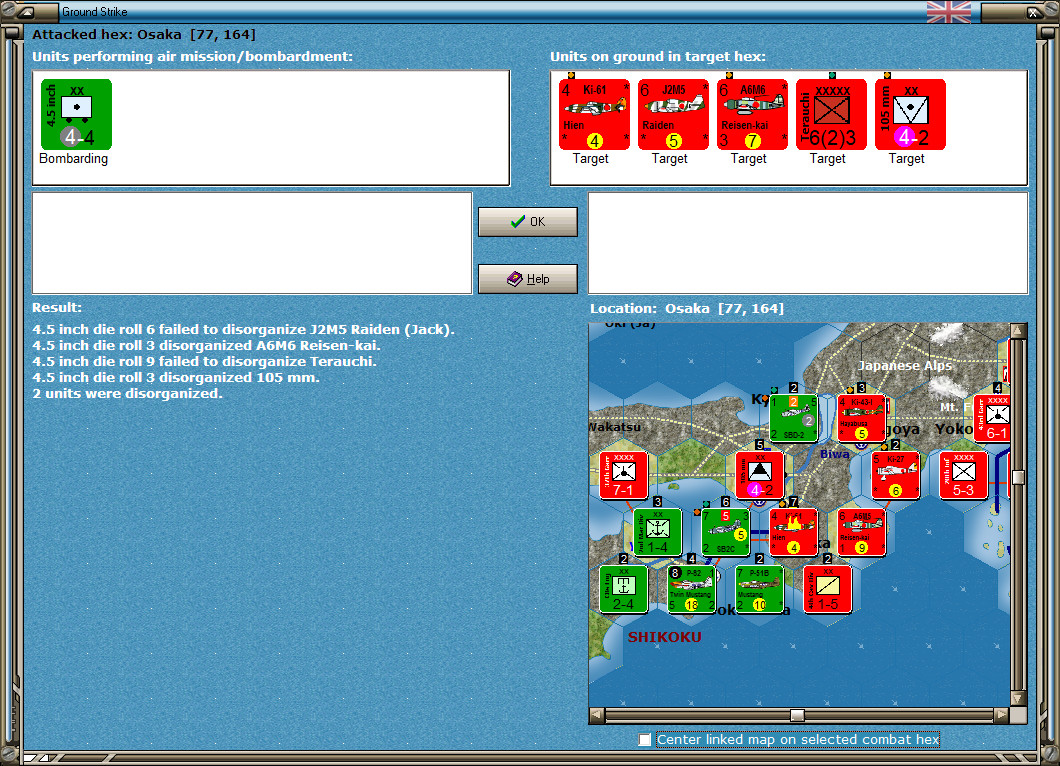Click the map horizontal scrollbar thumb
The image size is (1060, 766).
(798, 715)
